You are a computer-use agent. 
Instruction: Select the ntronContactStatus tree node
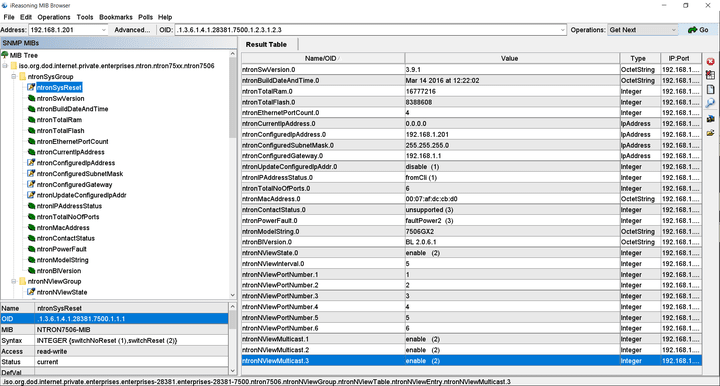[66, 238]
